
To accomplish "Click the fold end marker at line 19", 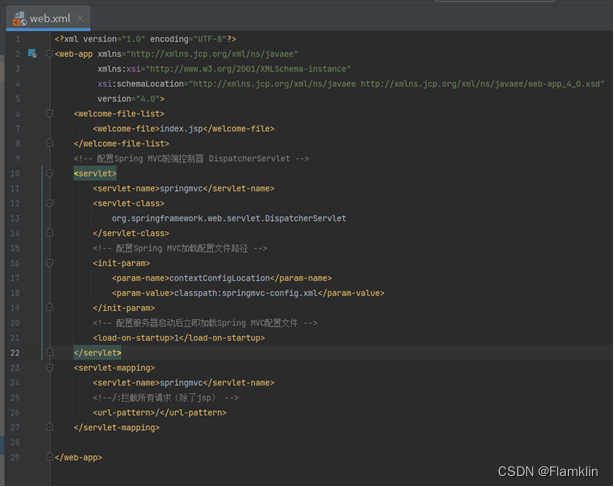I will coord(49,308).
